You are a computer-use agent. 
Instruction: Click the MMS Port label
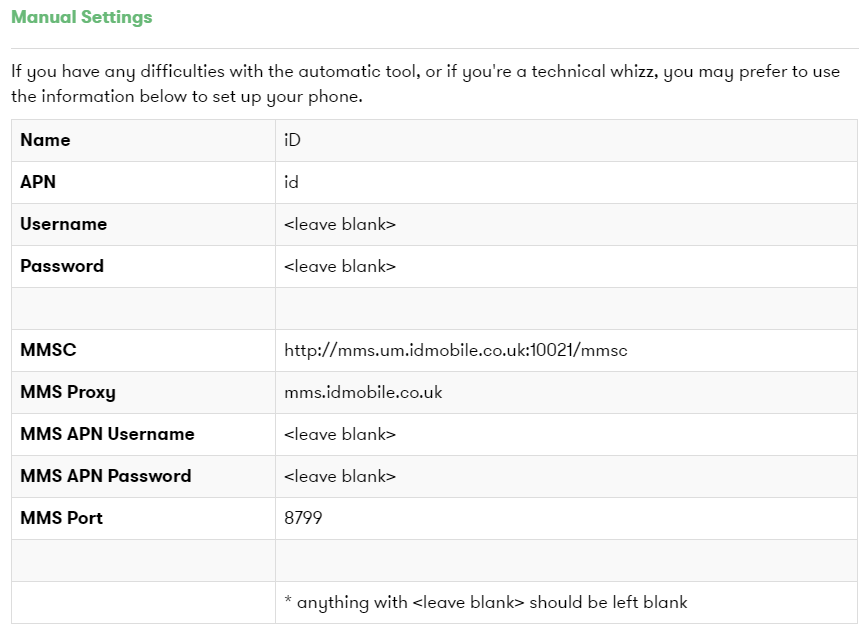tap(61, 518)
